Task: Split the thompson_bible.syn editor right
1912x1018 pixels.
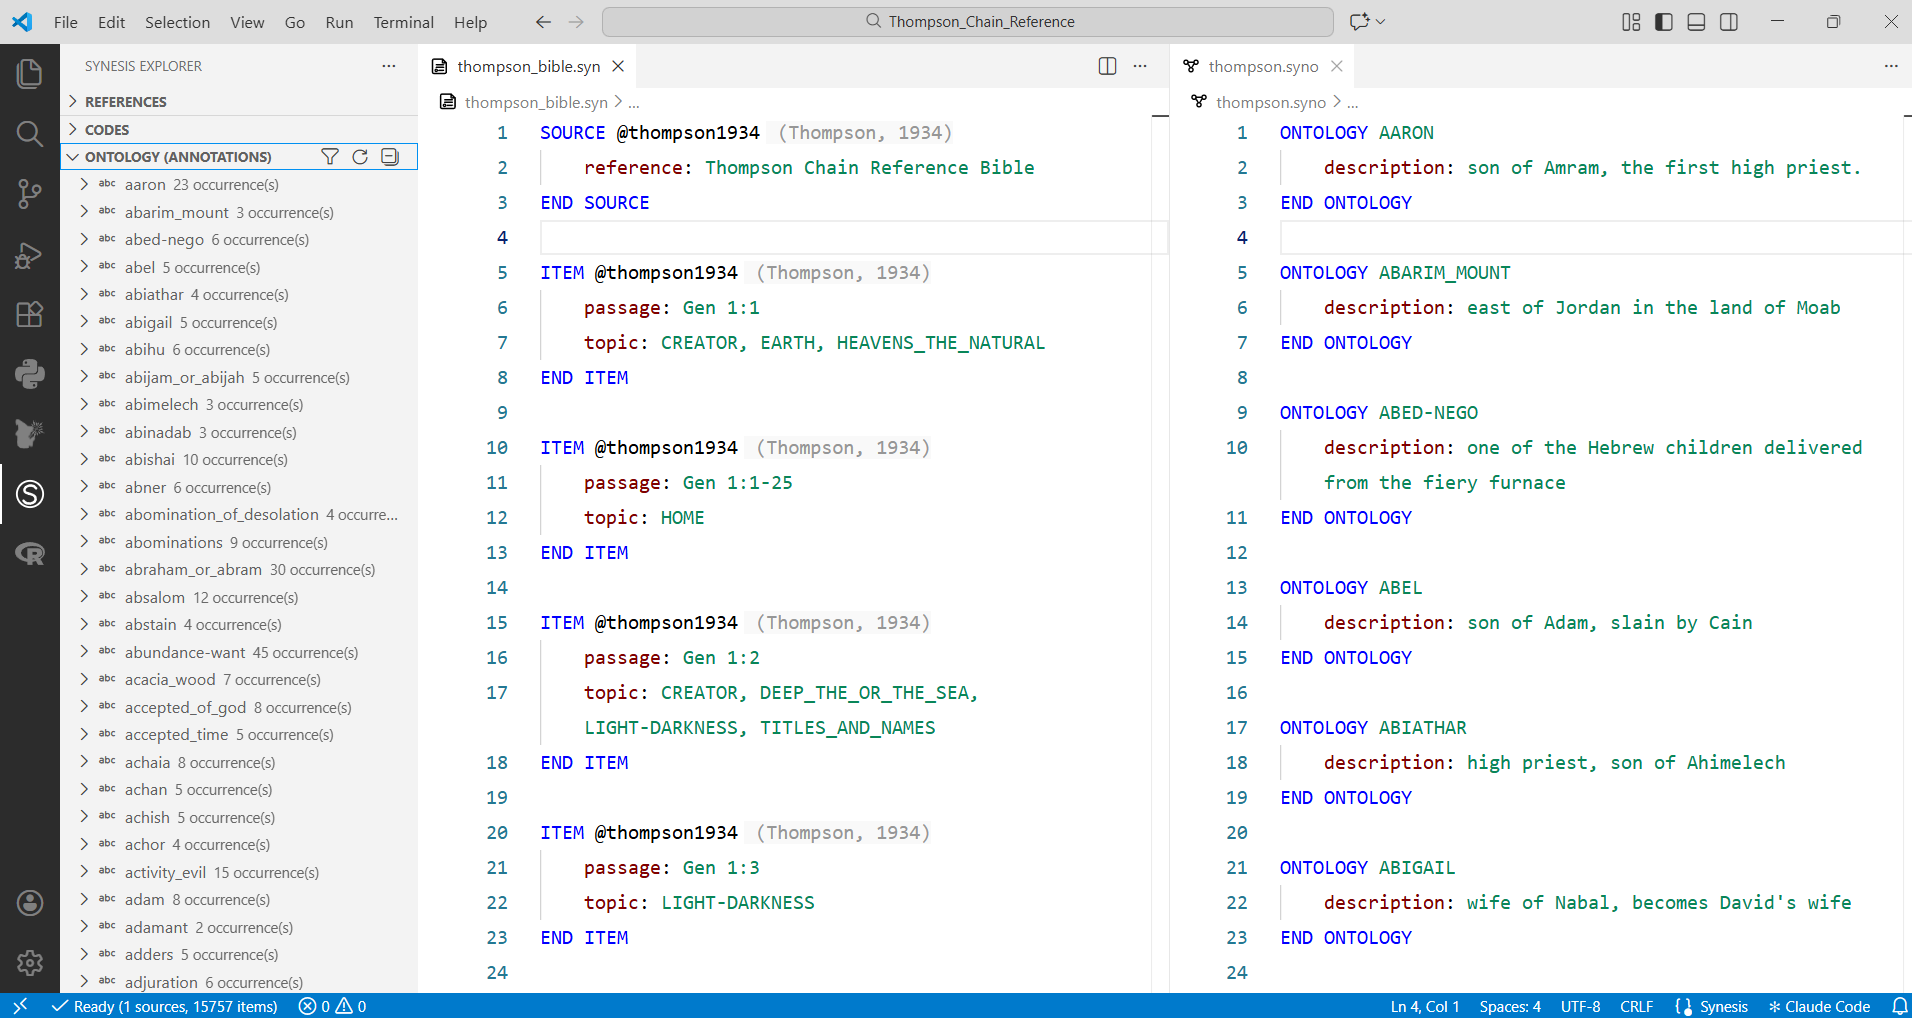Action: [x=1107, y=66]
